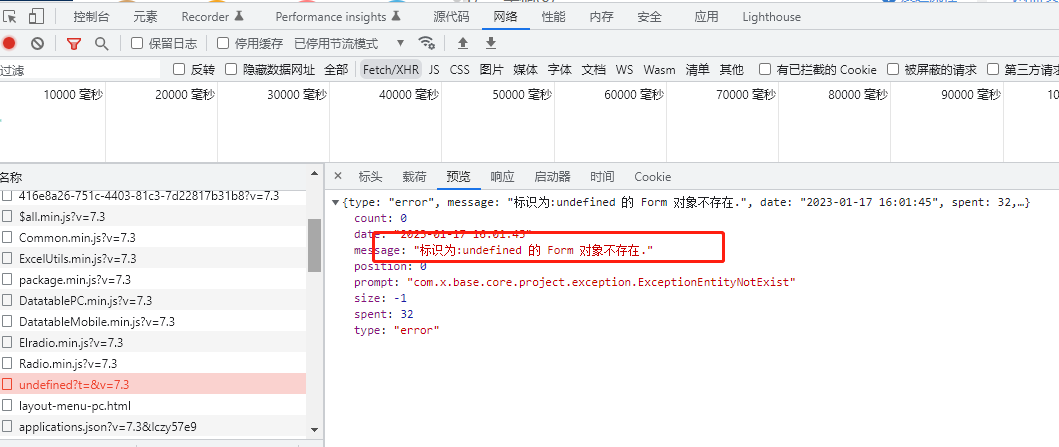Check the box beside undefined?t=&v=7.3
The height and width of the screenshot is (447, 1059).
[x=7, y=385]
